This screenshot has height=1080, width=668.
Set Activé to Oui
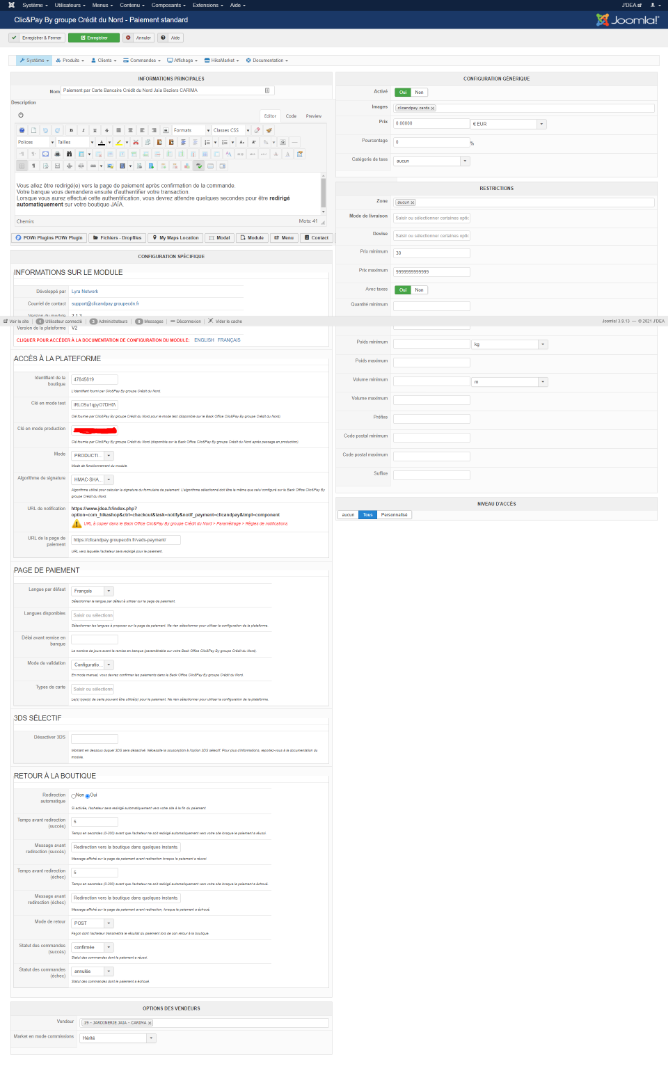403,92
